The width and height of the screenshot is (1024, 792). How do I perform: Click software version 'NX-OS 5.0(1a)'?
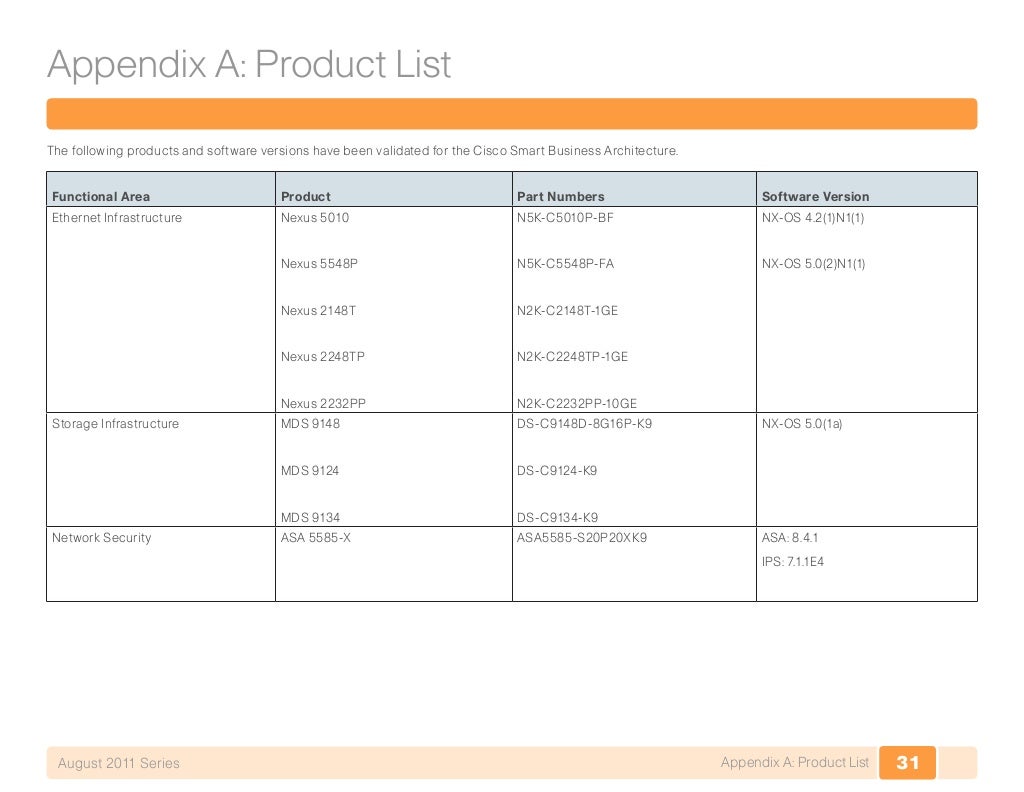tap(802, 424)
